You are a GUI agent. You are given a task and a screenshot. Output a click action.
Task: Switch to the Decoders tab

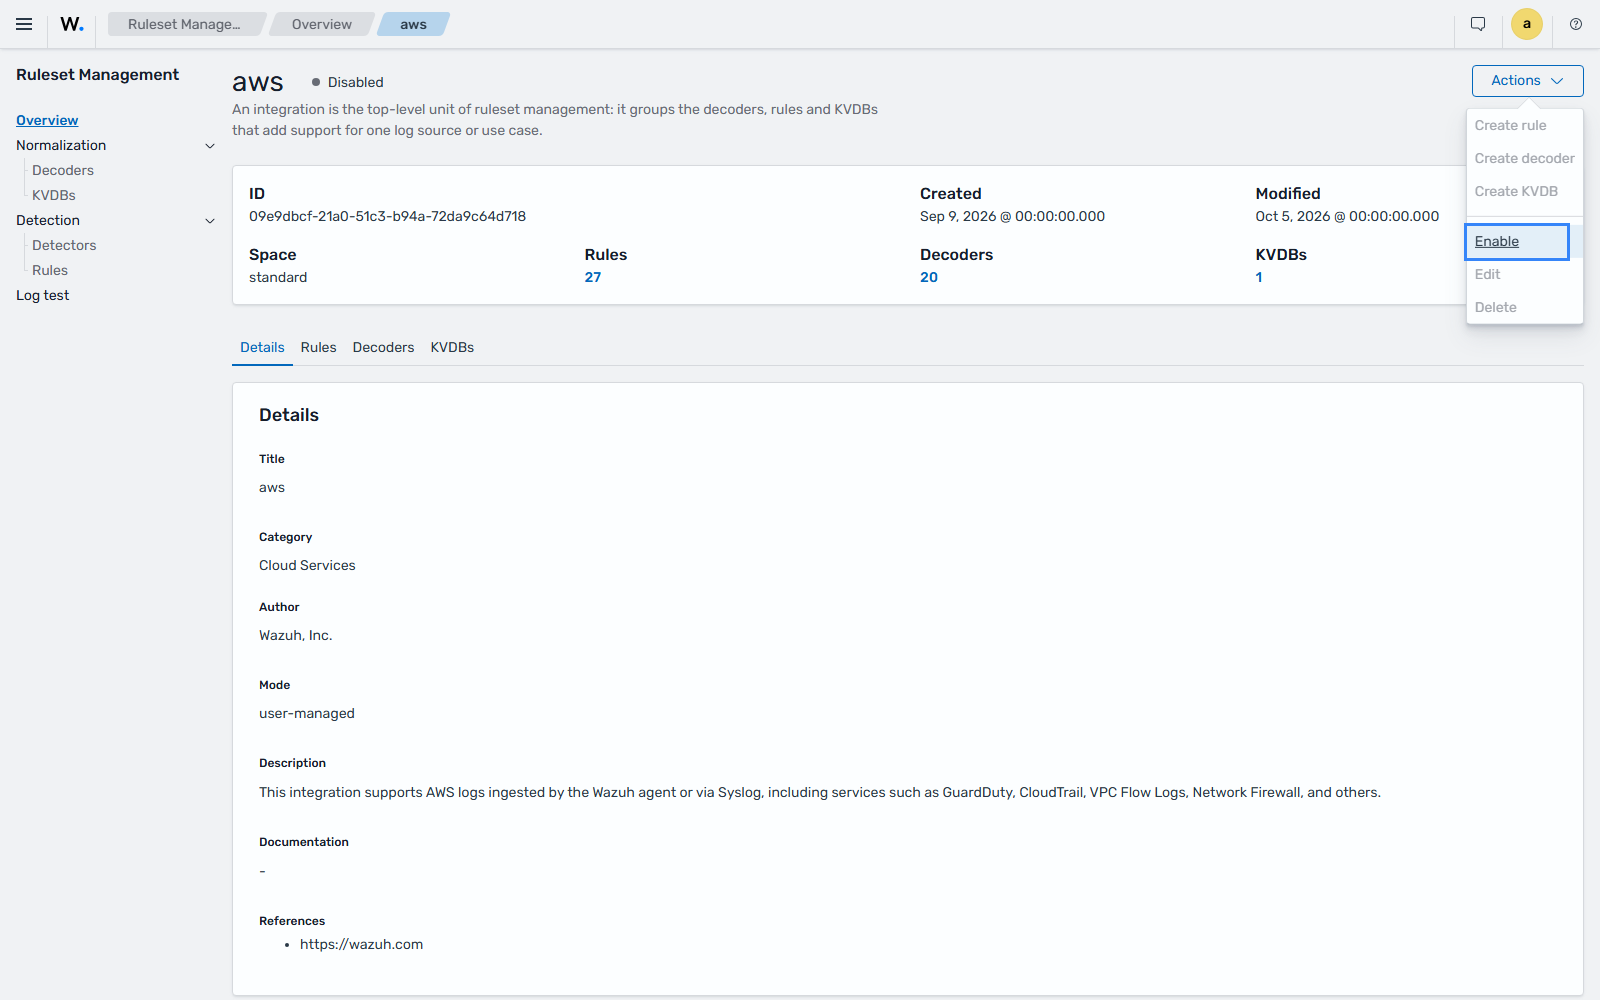tap(383, 347)
